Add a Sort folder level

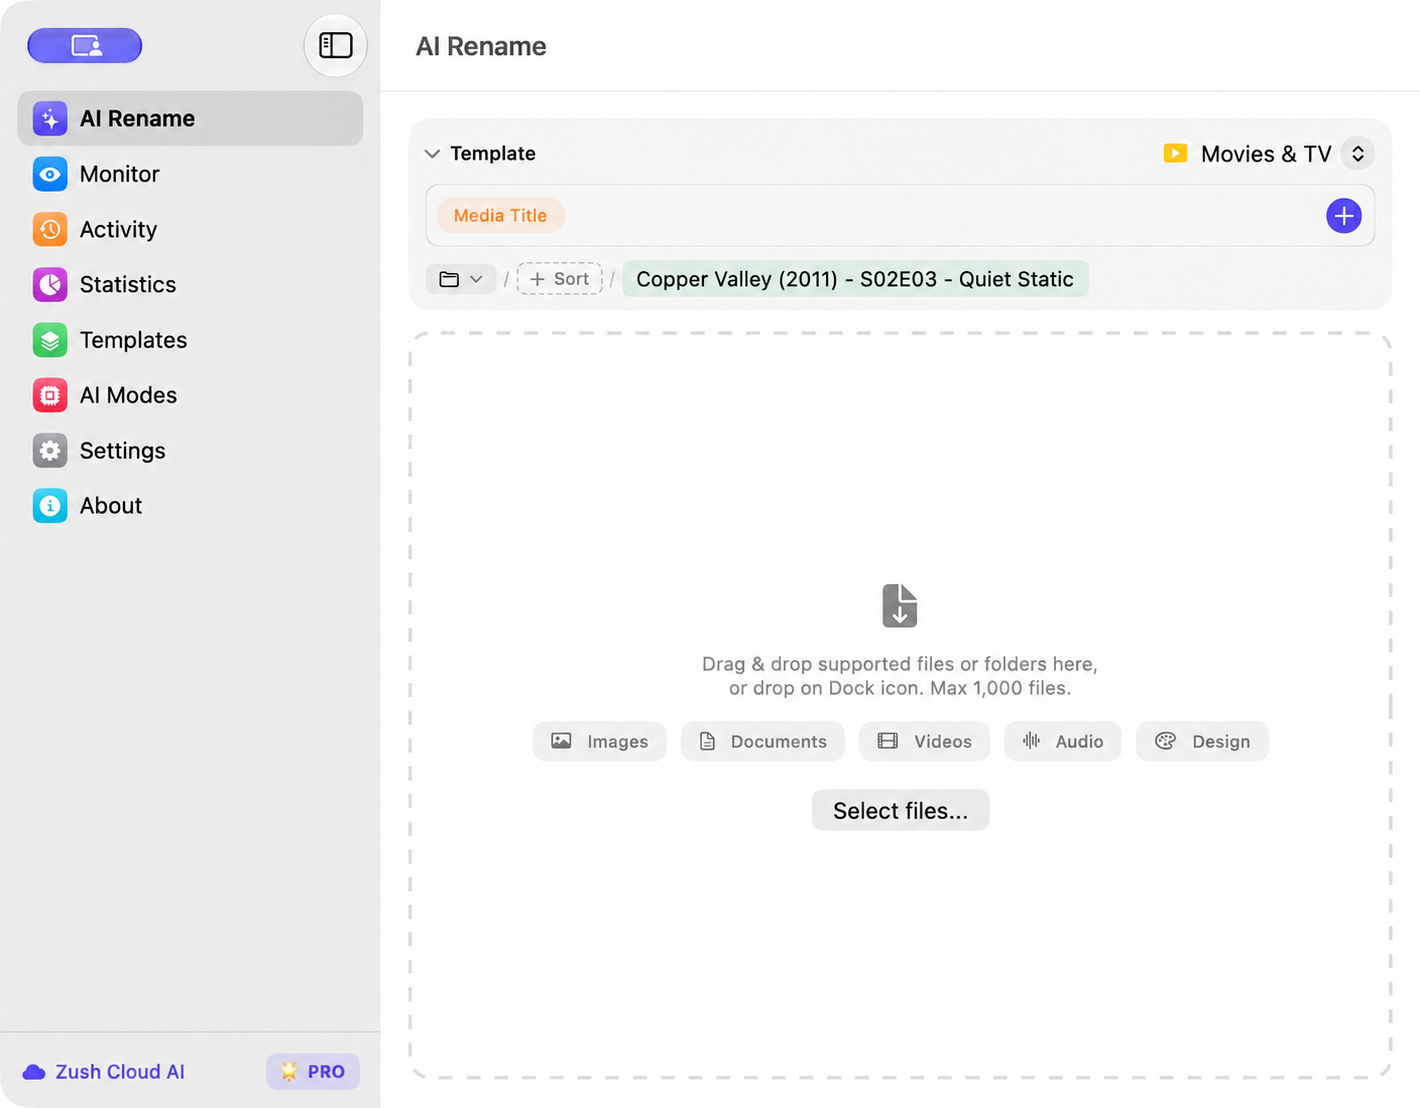pos(559,279)
